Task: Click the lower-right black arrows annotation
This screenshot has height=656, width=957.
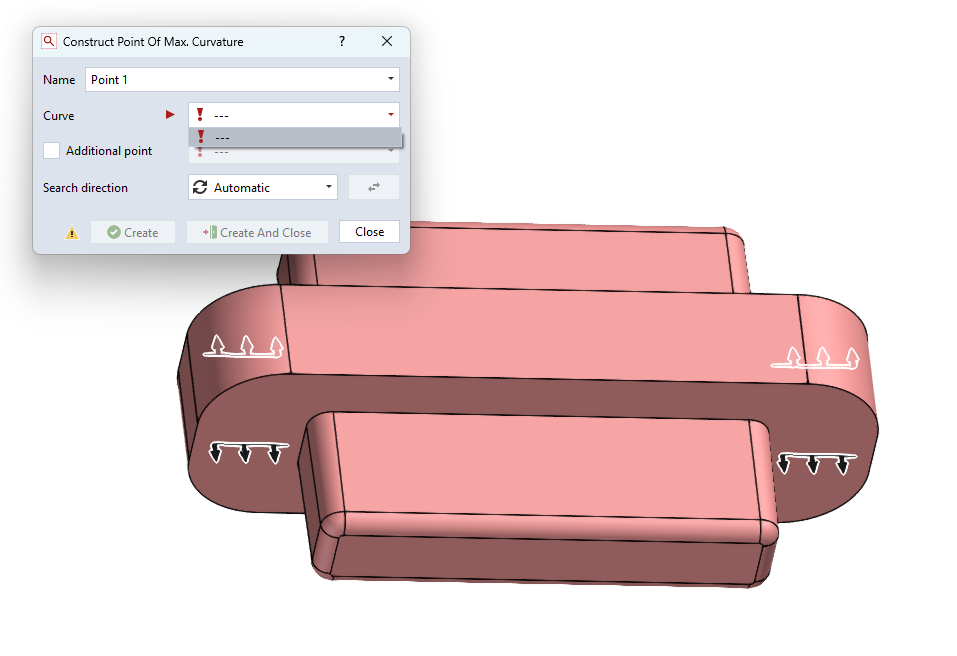Action: 816,463
